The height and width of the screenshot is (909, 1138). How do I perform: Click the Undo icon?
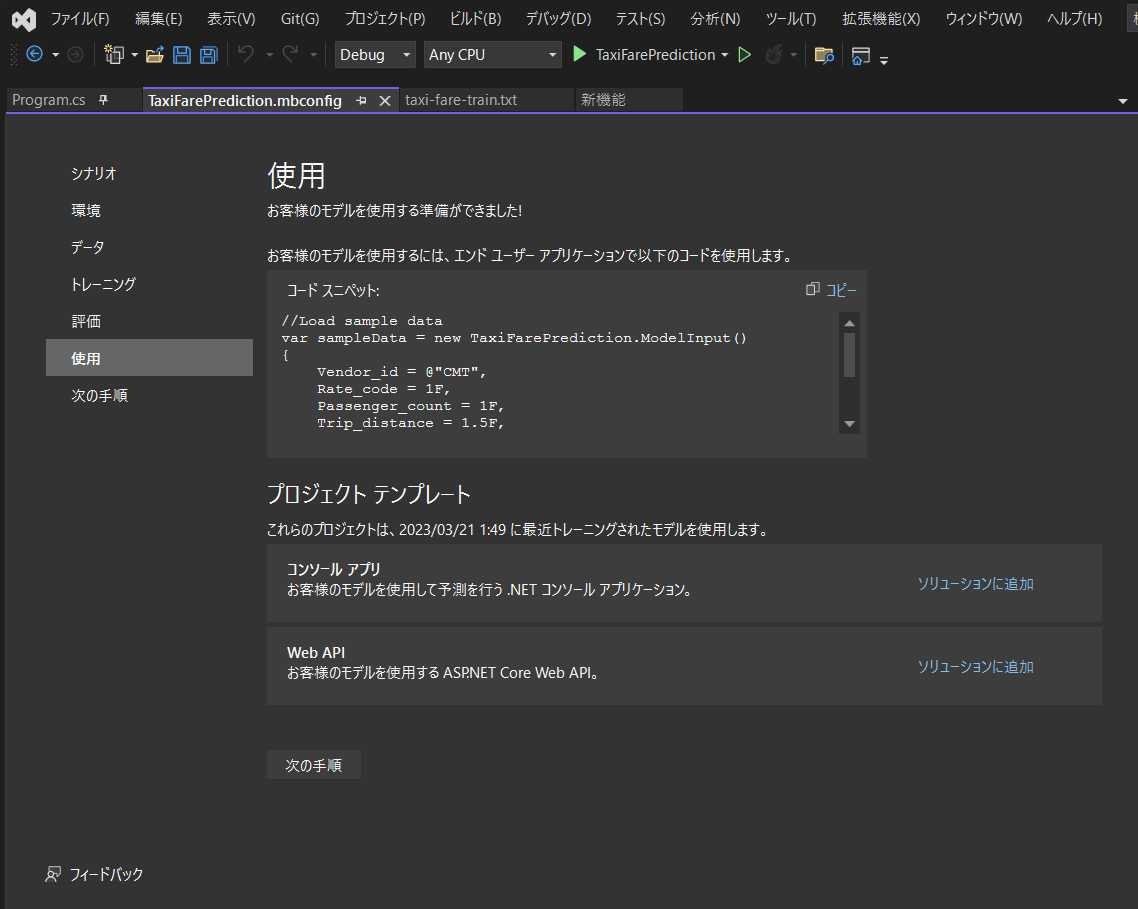coord(245,55)
